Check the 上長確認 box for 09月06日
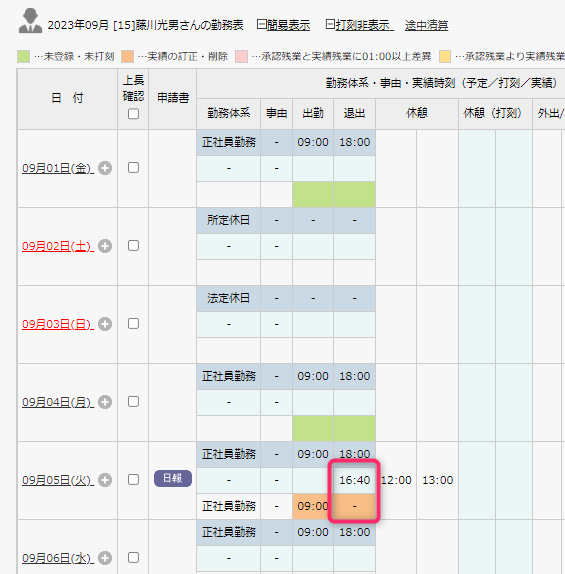 133,558
